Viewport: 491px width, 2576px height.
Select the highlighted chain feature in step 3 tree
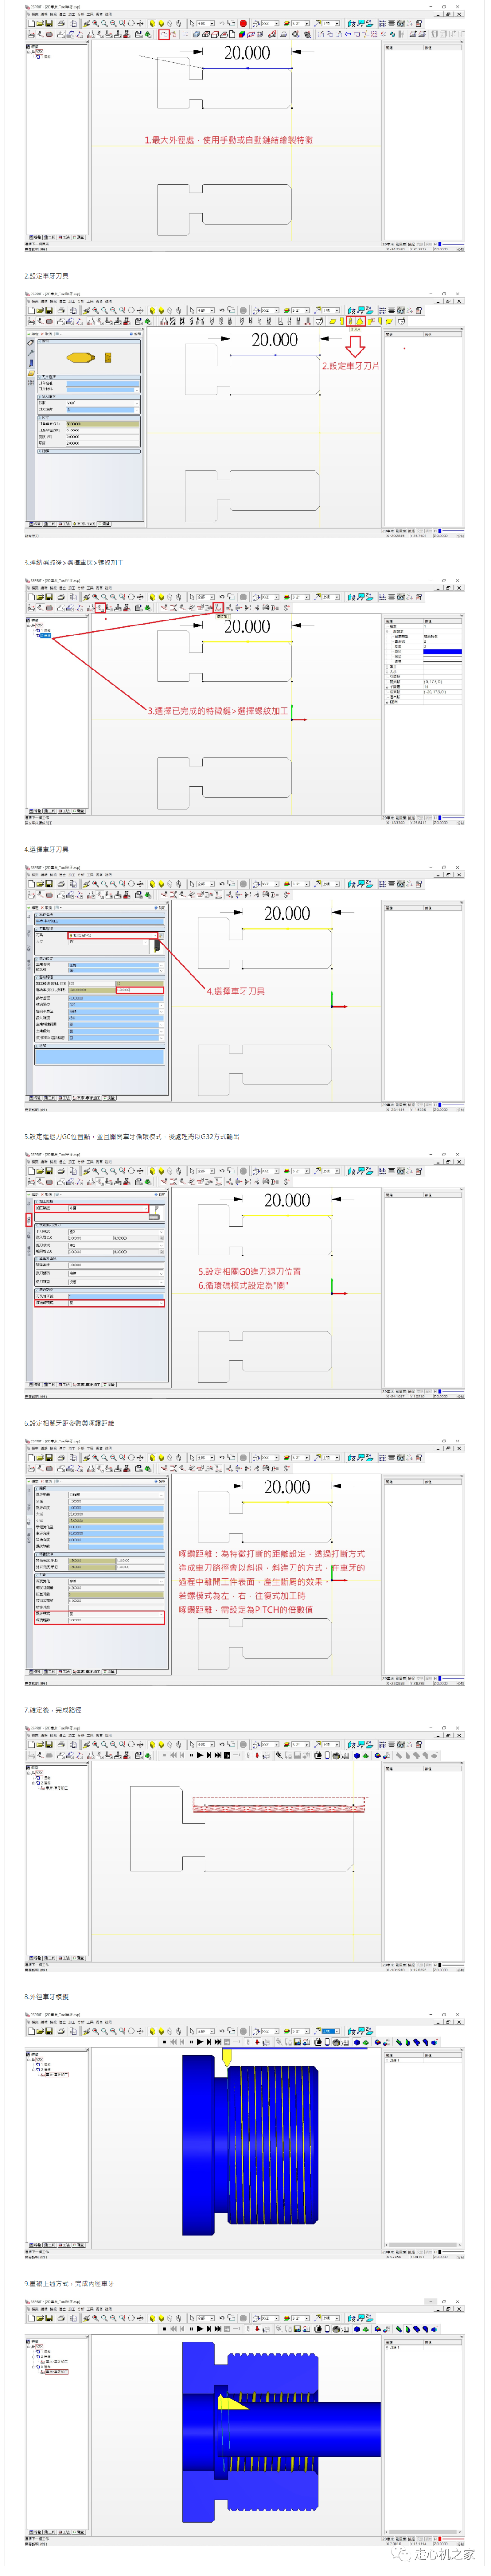pyautogui.click(x=46, y=635)
